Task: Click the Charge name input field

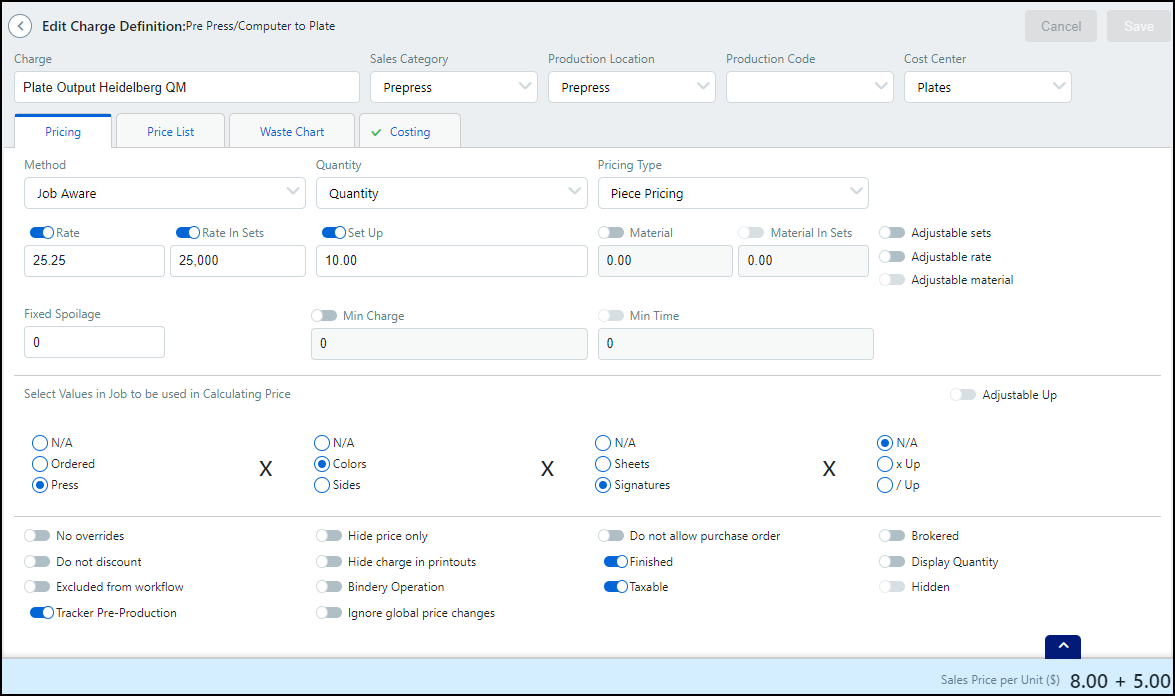Action: click(187, 87)
